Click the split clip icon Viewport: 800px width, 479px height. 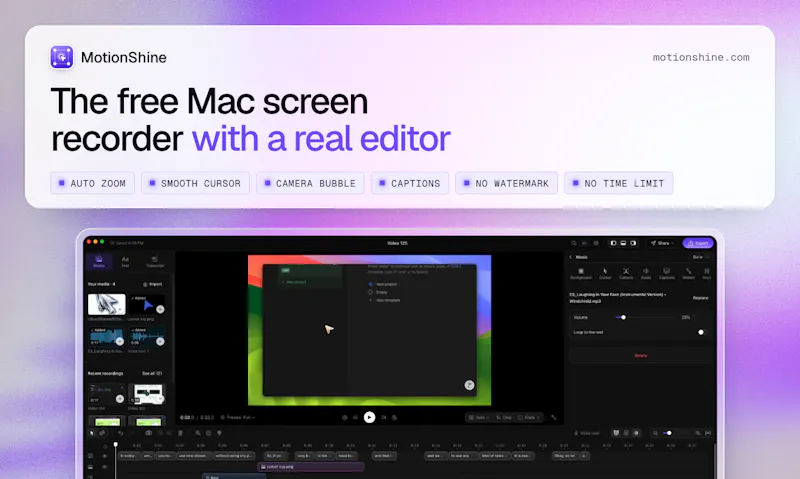(x=148, y=433)
